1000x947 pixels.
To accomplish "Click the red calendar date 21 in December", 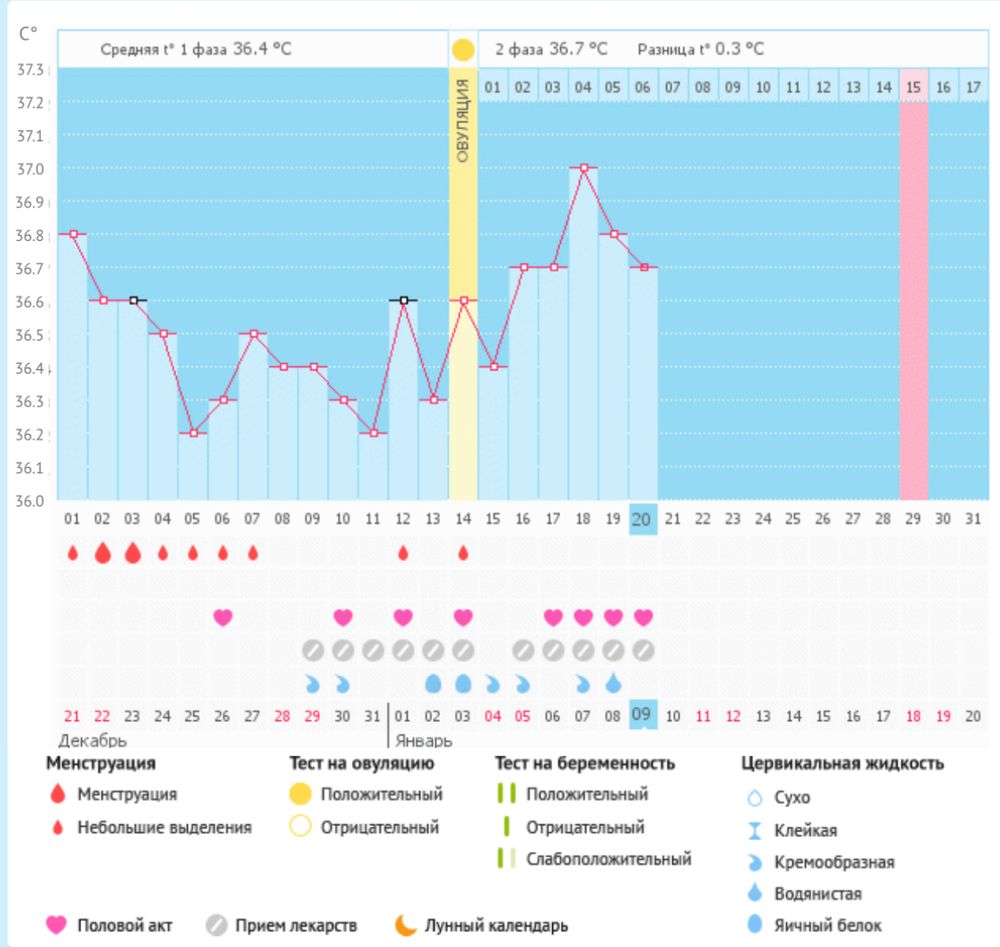I will coord(72,716).
